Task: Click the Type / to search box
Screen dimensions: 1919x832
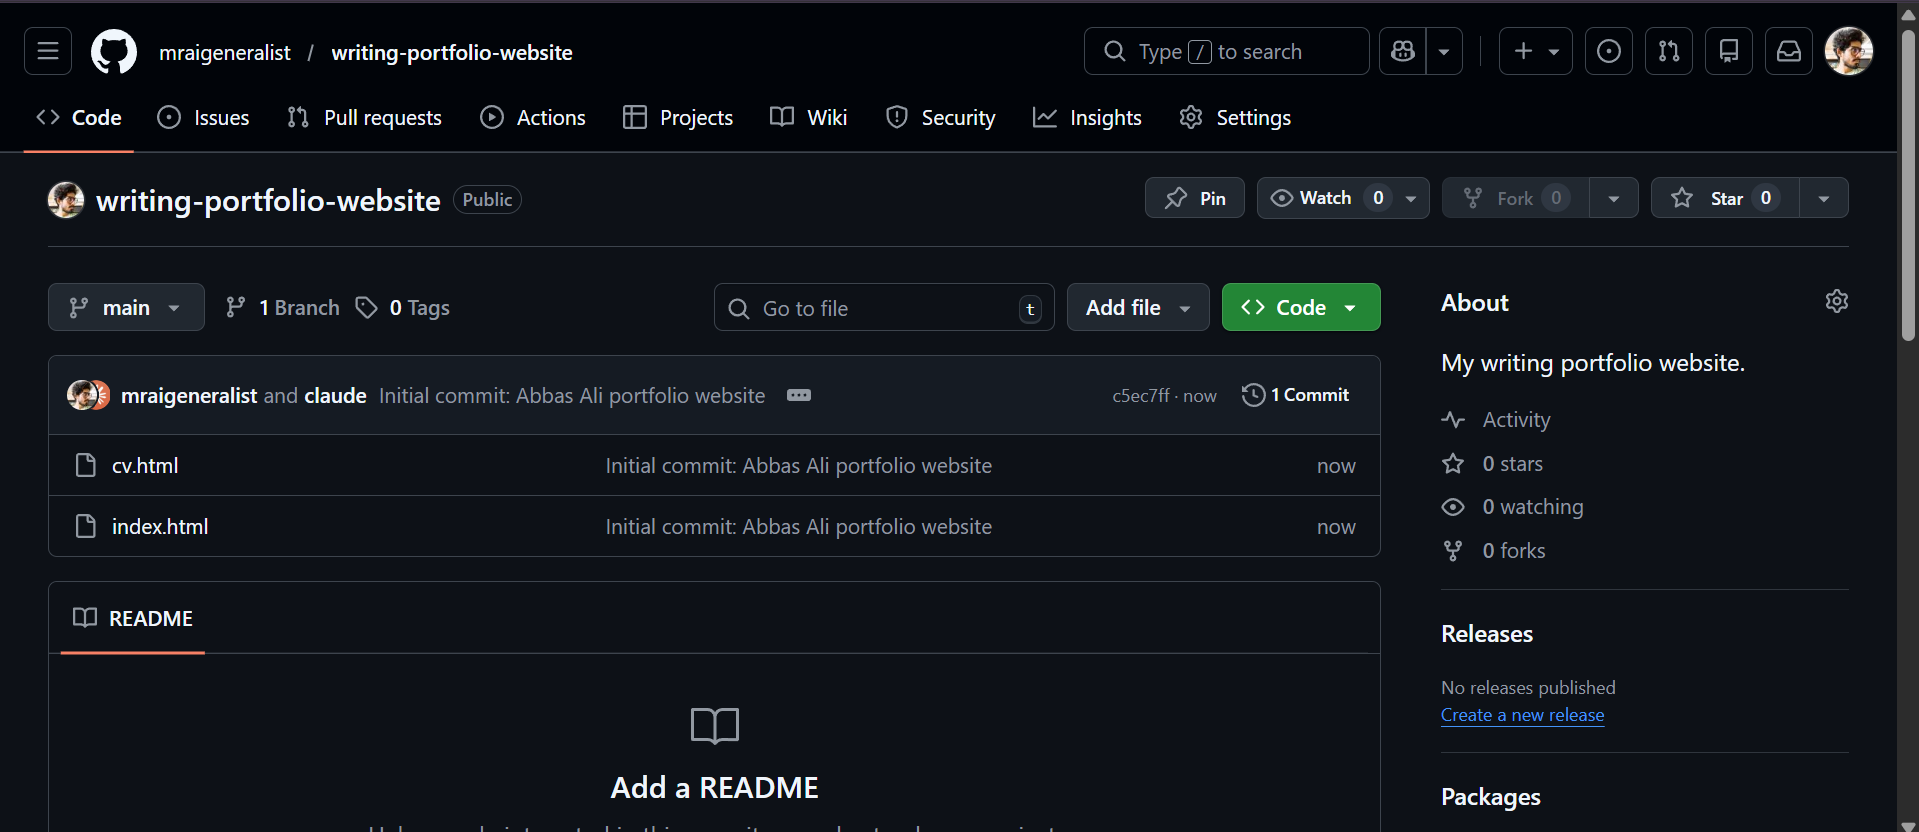Action: pyautogui.click(x=1227, y=51)
